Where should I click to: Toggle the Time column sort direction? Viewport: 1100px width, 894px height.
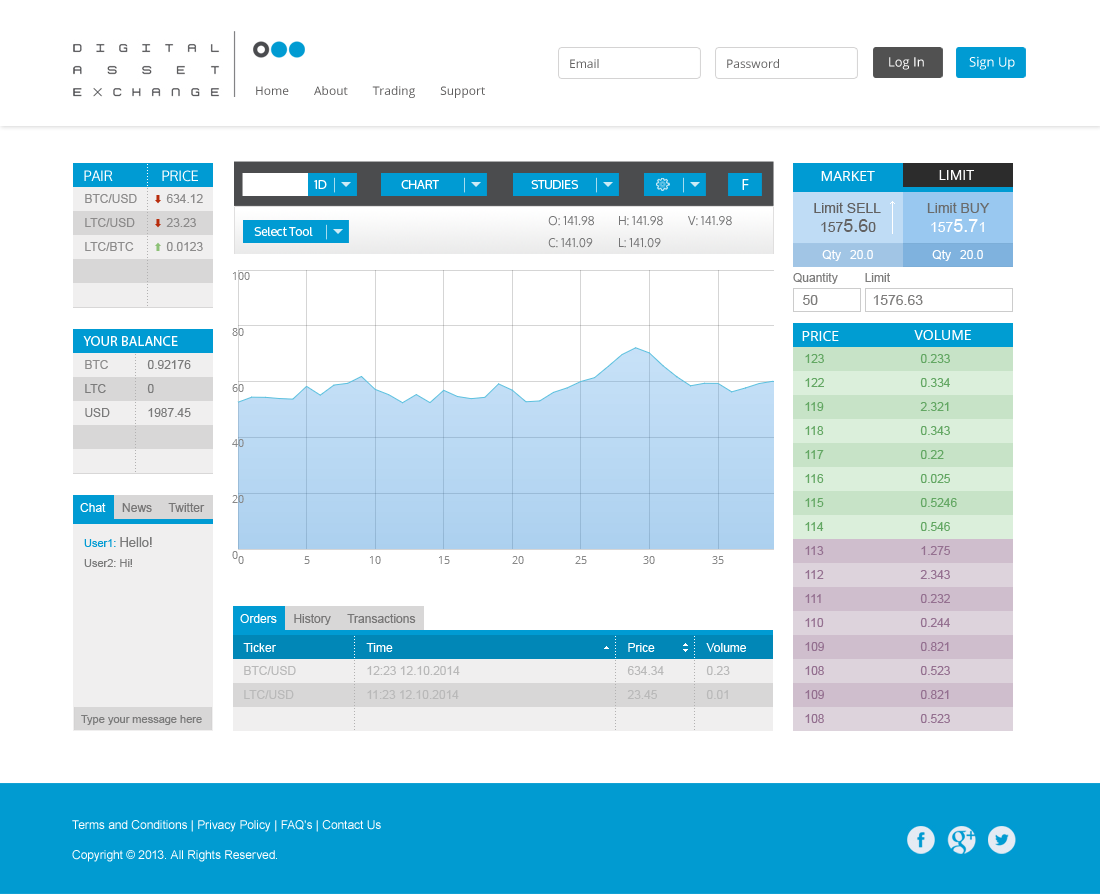point(606,647)
